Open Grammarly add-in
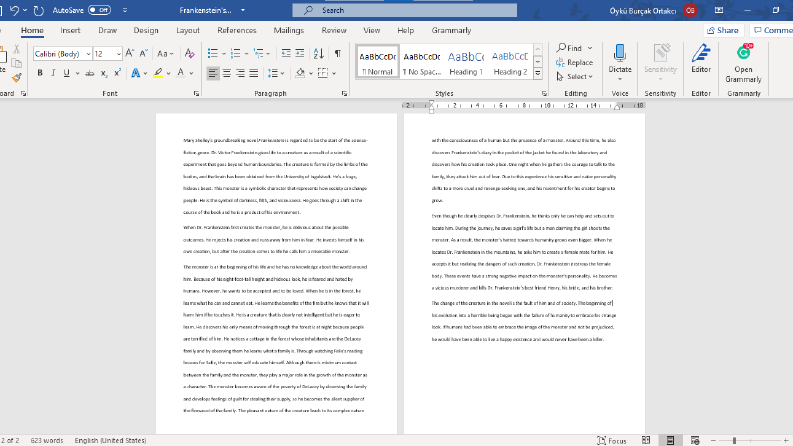The image size is (793, 446). coord(743,64)
